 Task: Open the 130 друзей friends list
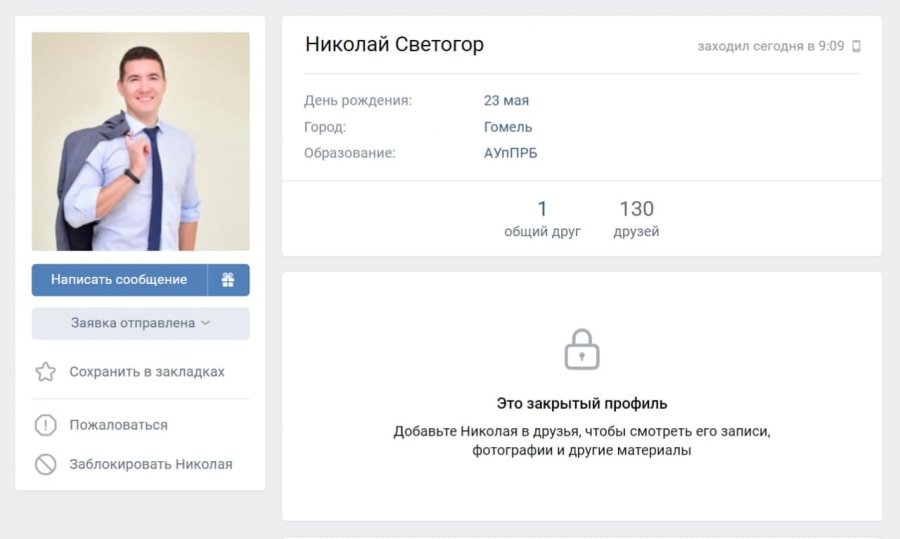pos(636,219)
